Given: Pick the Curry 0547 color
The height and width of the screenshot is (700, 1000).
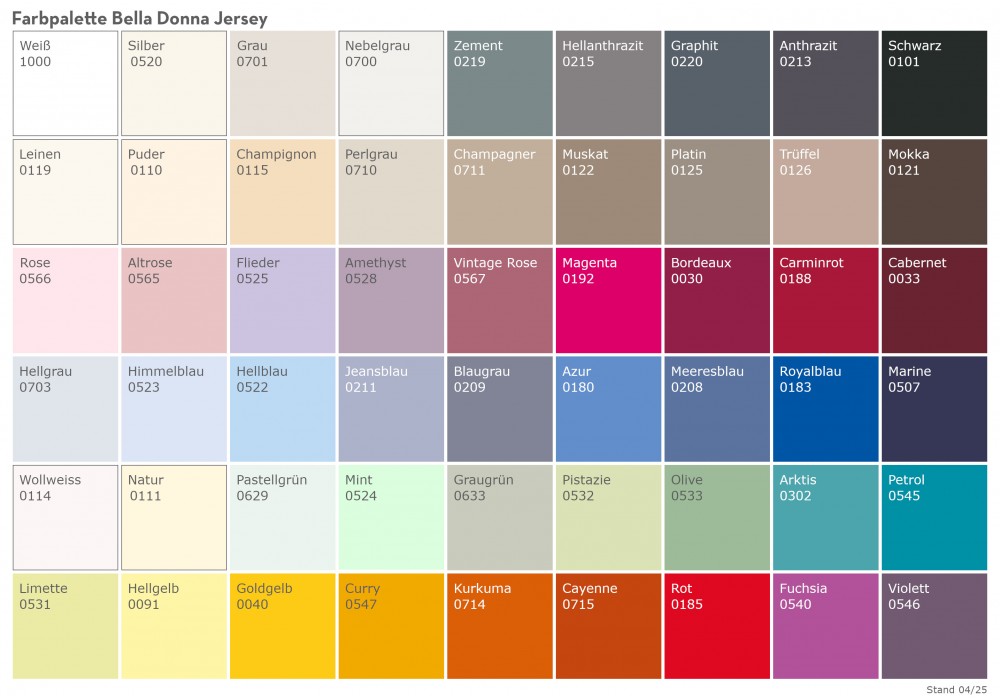Looking at the screenshot, I should [390, 625].
